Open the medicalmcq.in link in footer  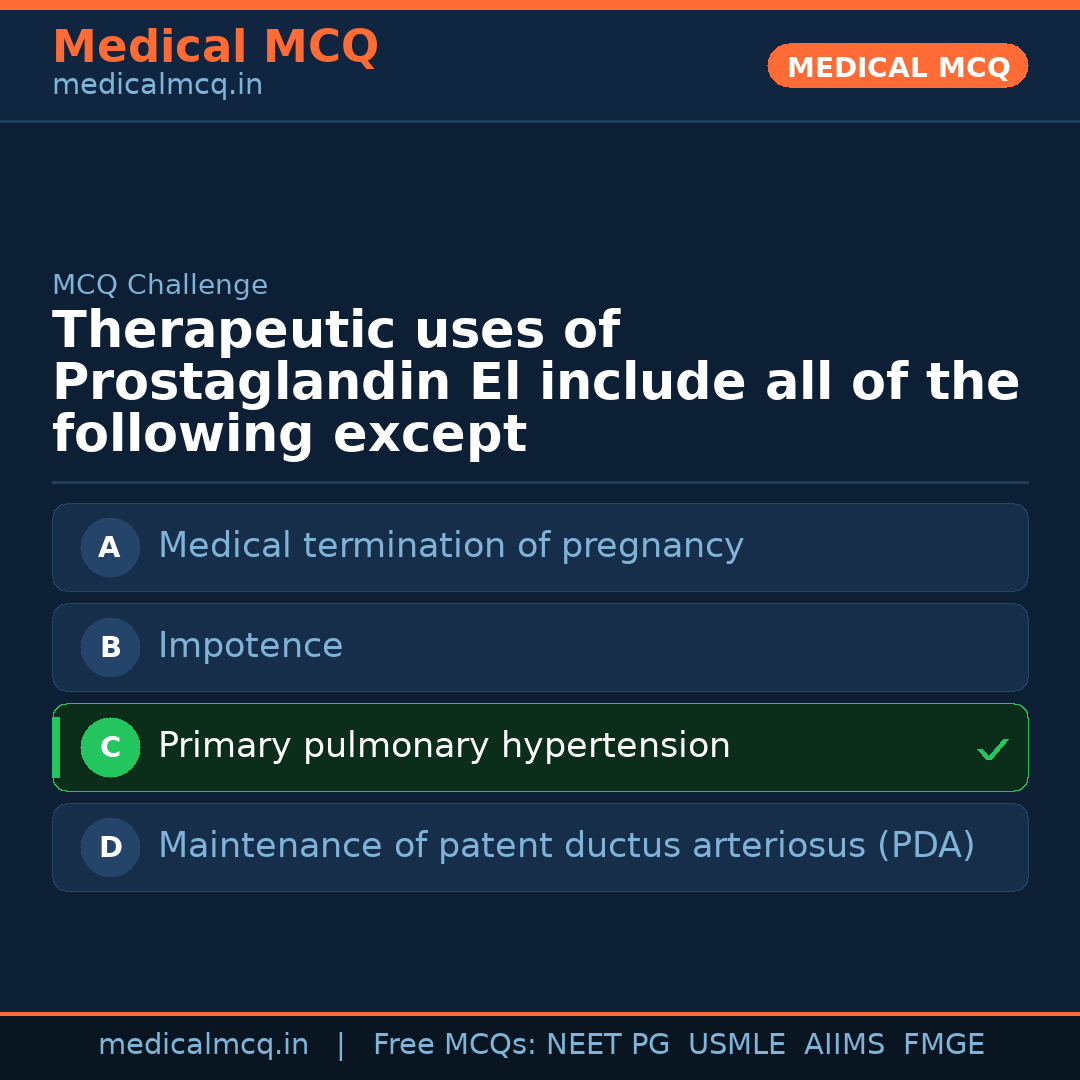pyautogui.click(x=203, y=1045)
